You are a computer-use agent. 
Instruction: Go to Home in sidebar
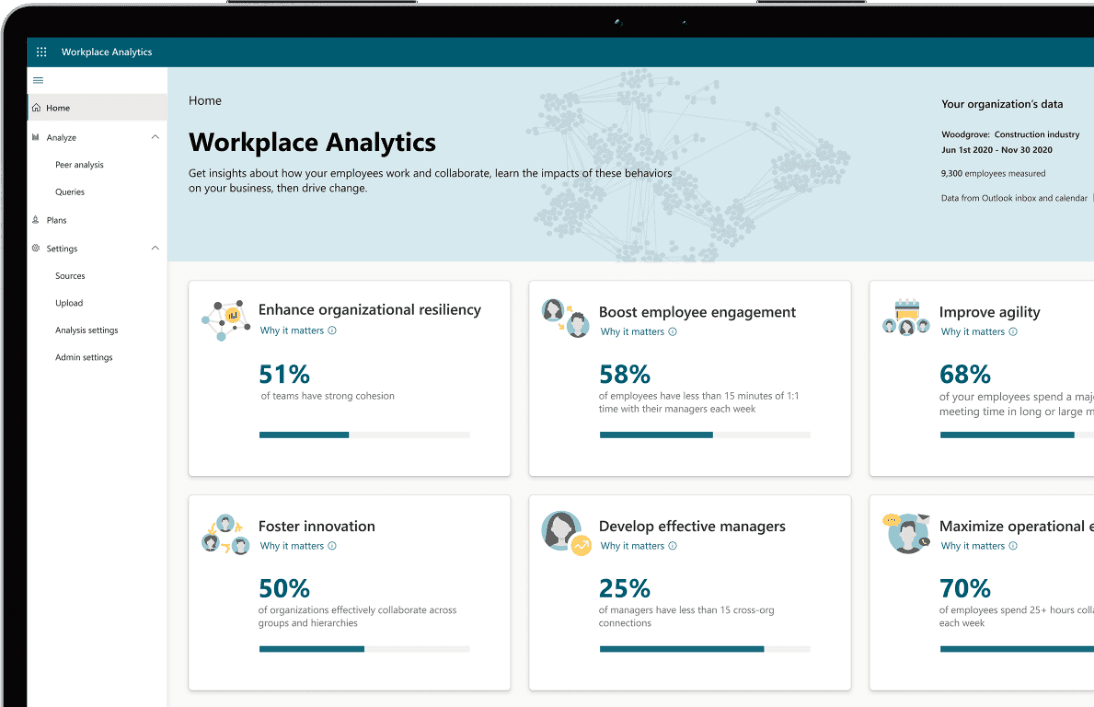tap(97, 107)
